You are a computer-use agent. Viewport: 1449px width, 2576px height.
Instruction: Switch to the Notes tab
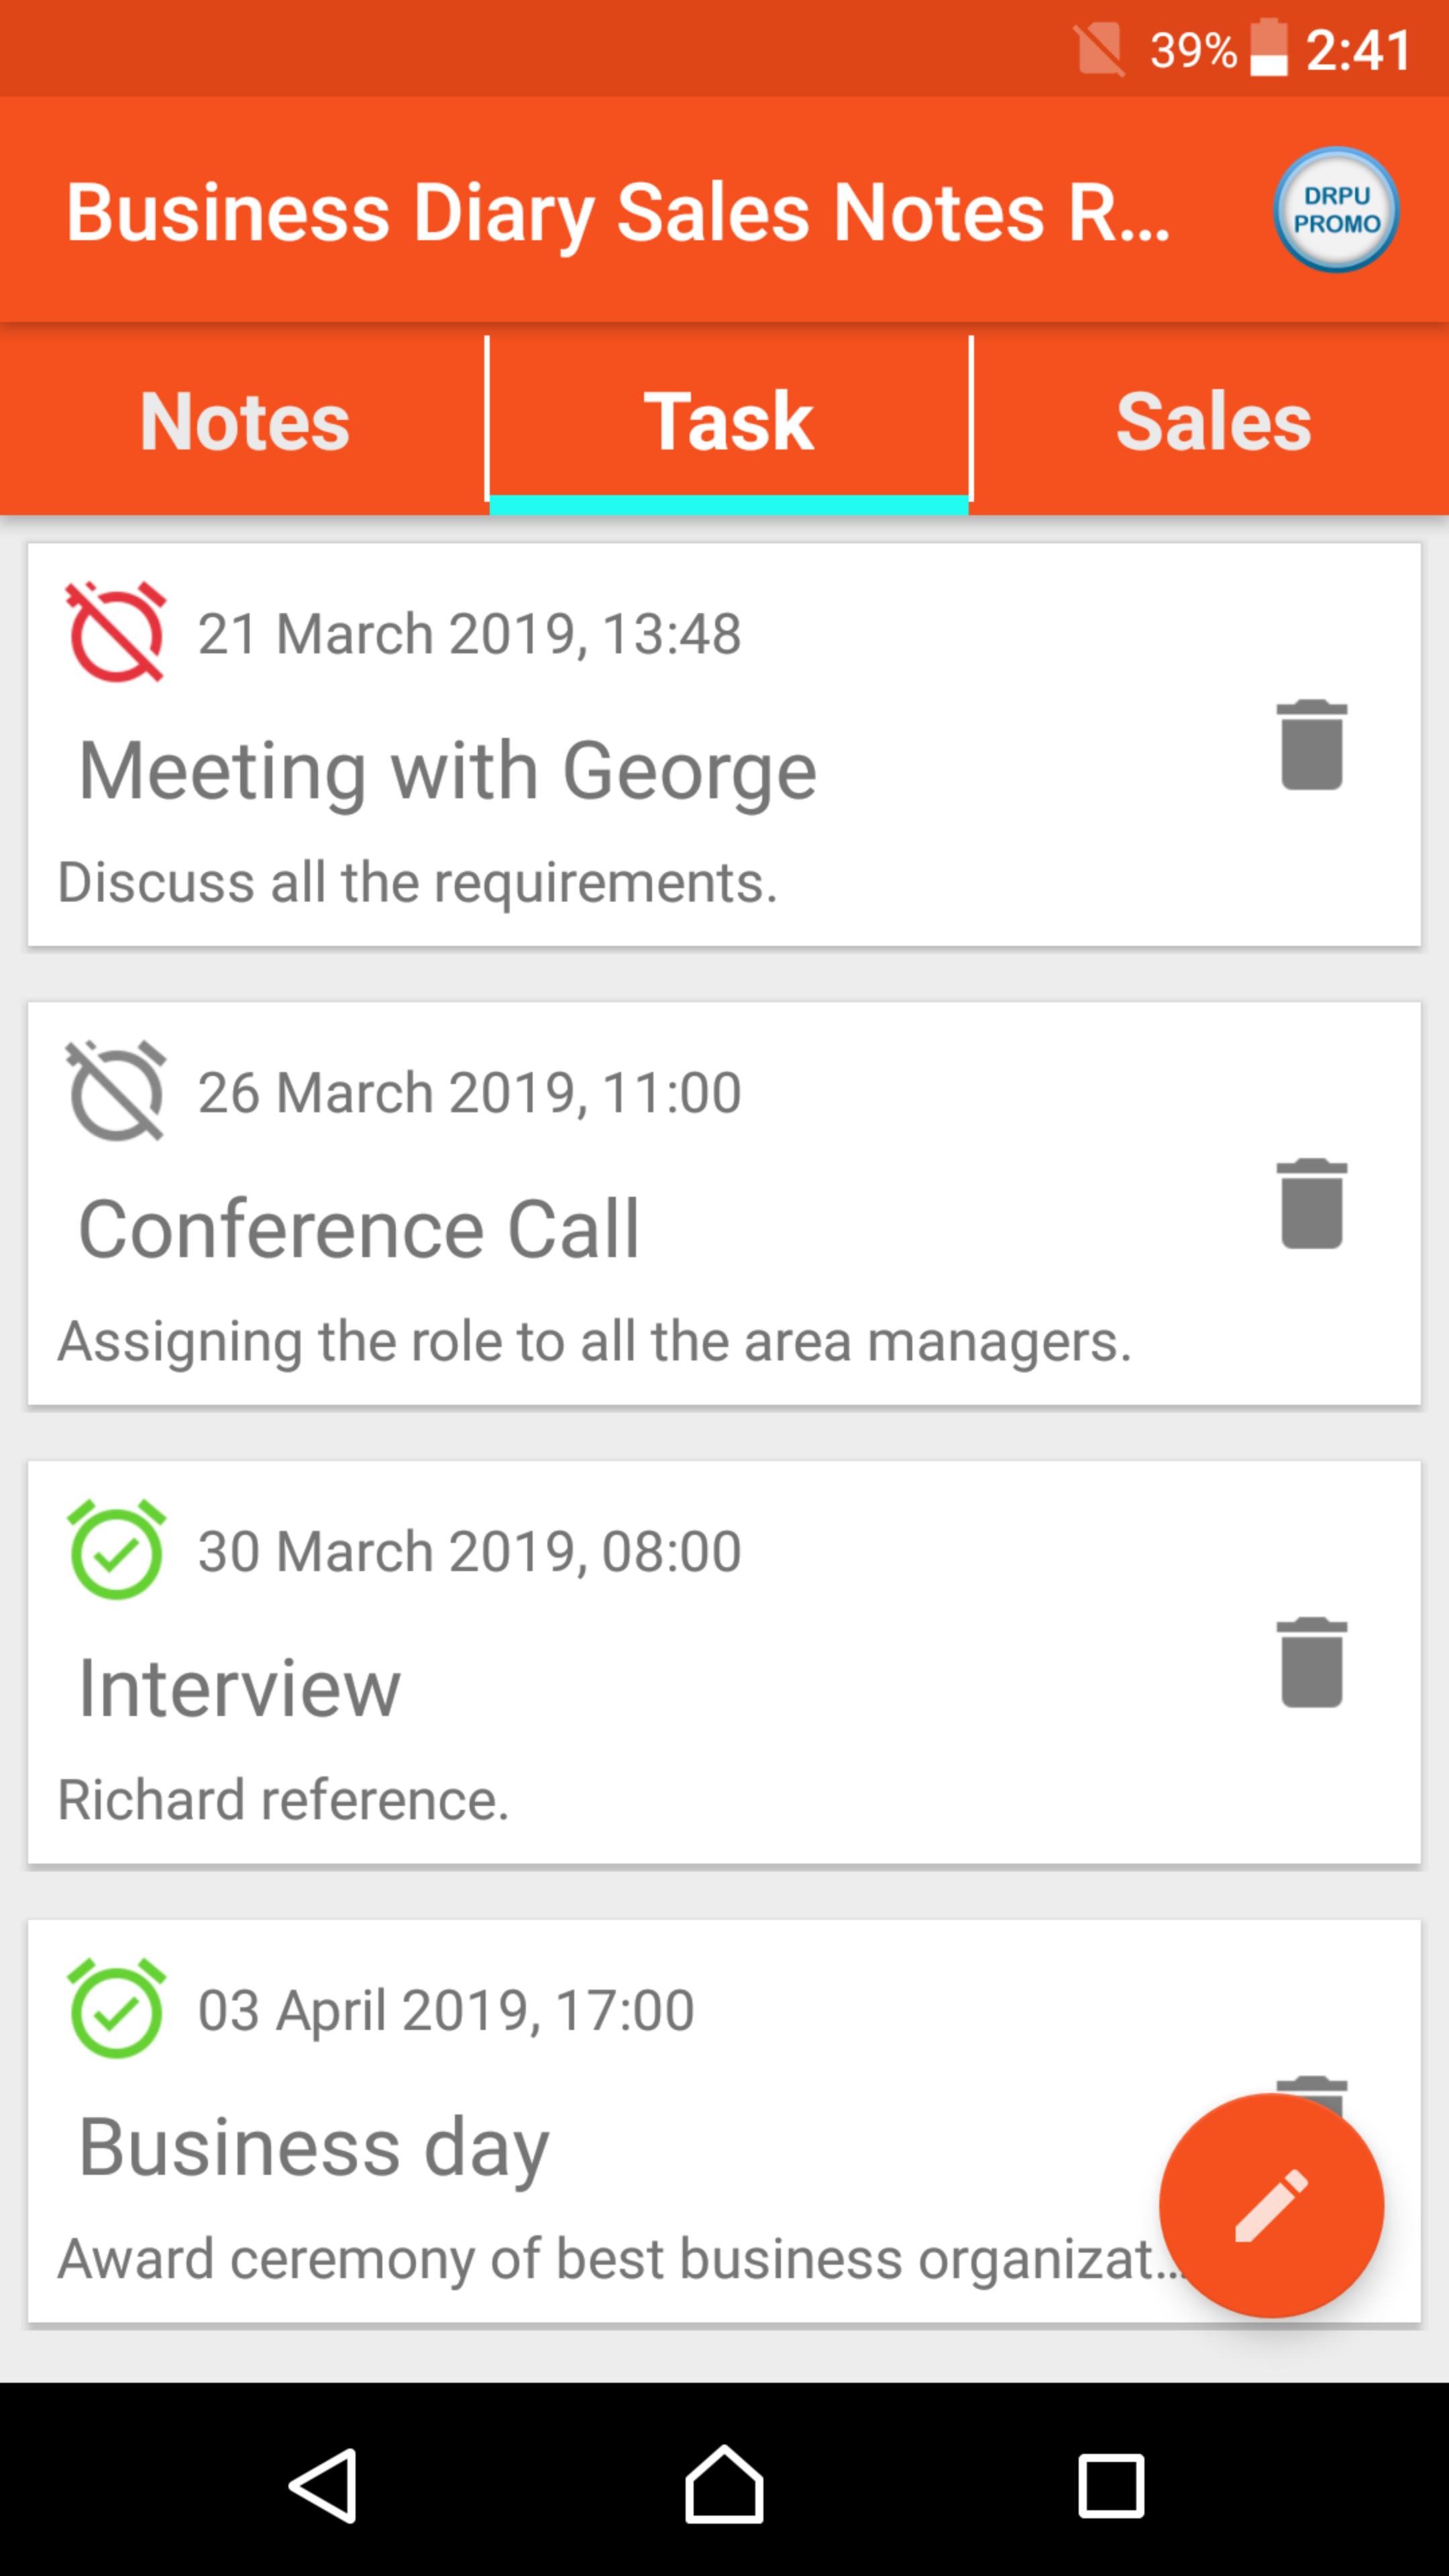[244, 421]
